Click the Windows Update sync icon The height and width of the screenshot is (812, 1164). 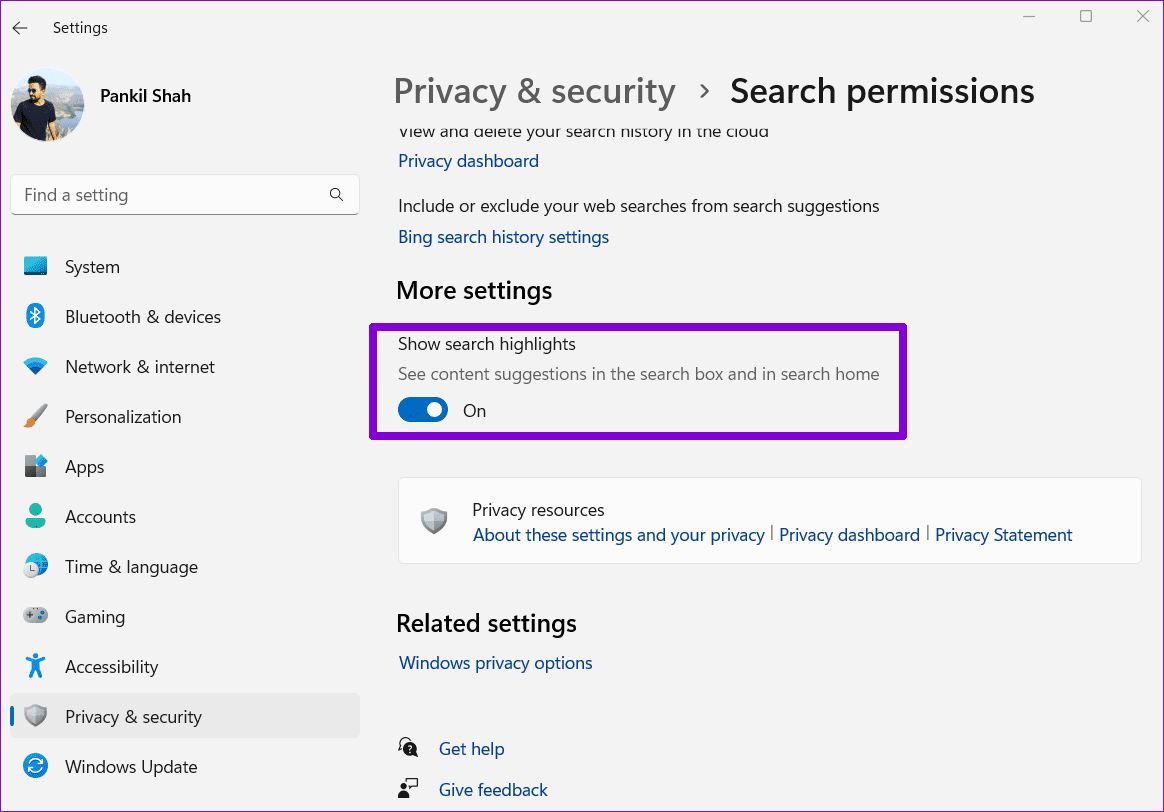pyautogui.click(x=35, y=766)
